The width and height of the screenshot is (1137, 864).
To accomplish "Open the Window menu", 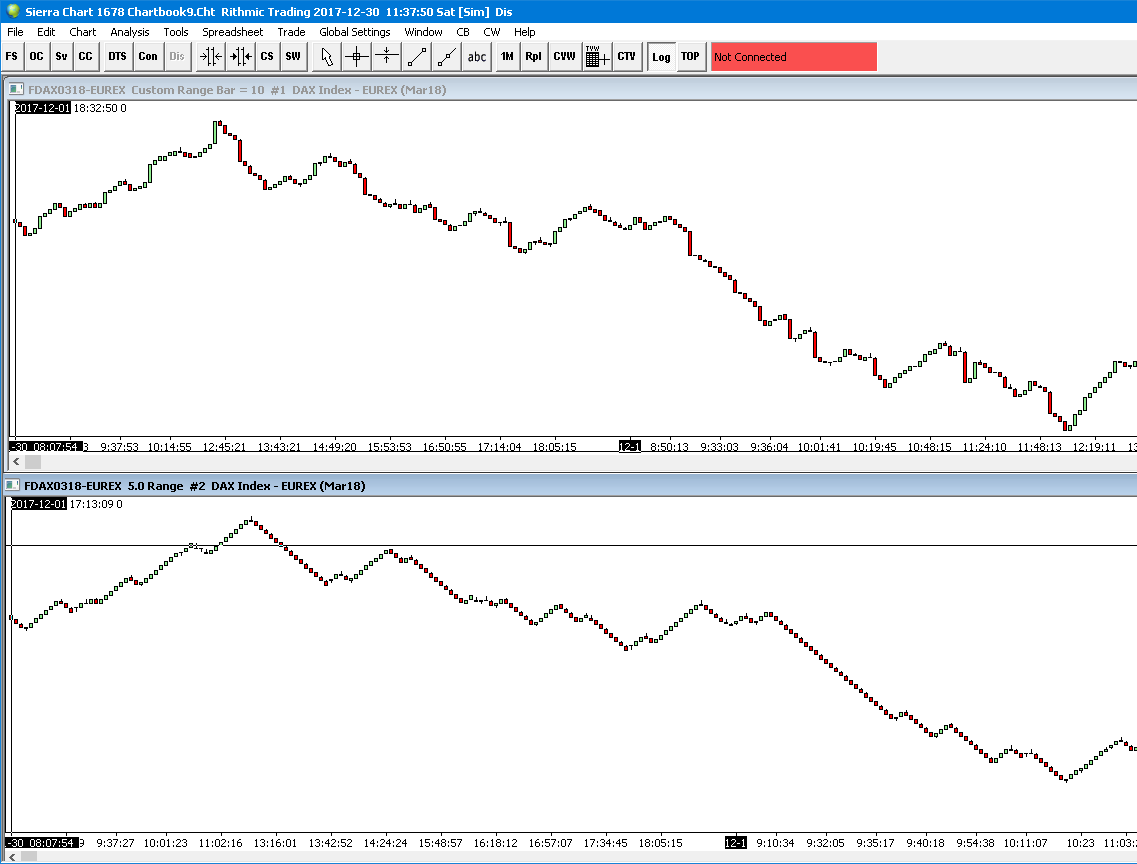I will 423,32.
